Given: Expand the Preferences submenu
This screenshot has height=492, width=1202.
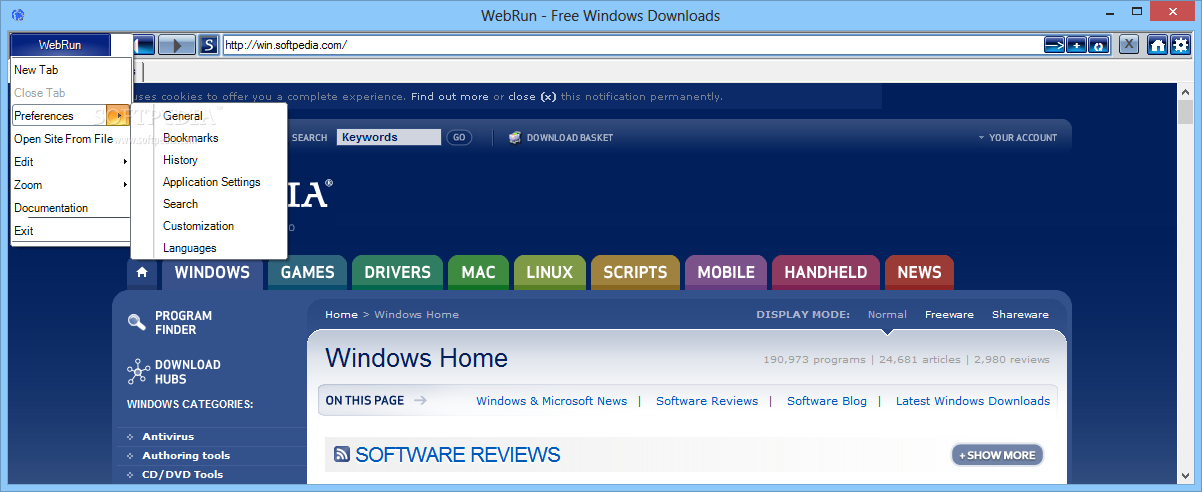Looking at the screenshot, I should (x=70, y=116).
